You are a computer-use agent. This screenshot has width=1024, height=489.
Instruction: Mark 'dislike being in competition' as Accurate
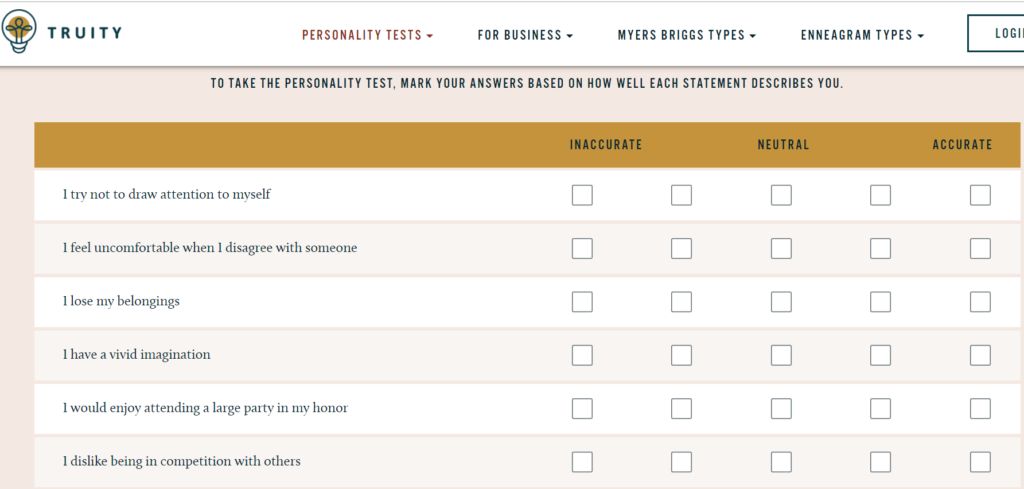(x=980, y=462)
